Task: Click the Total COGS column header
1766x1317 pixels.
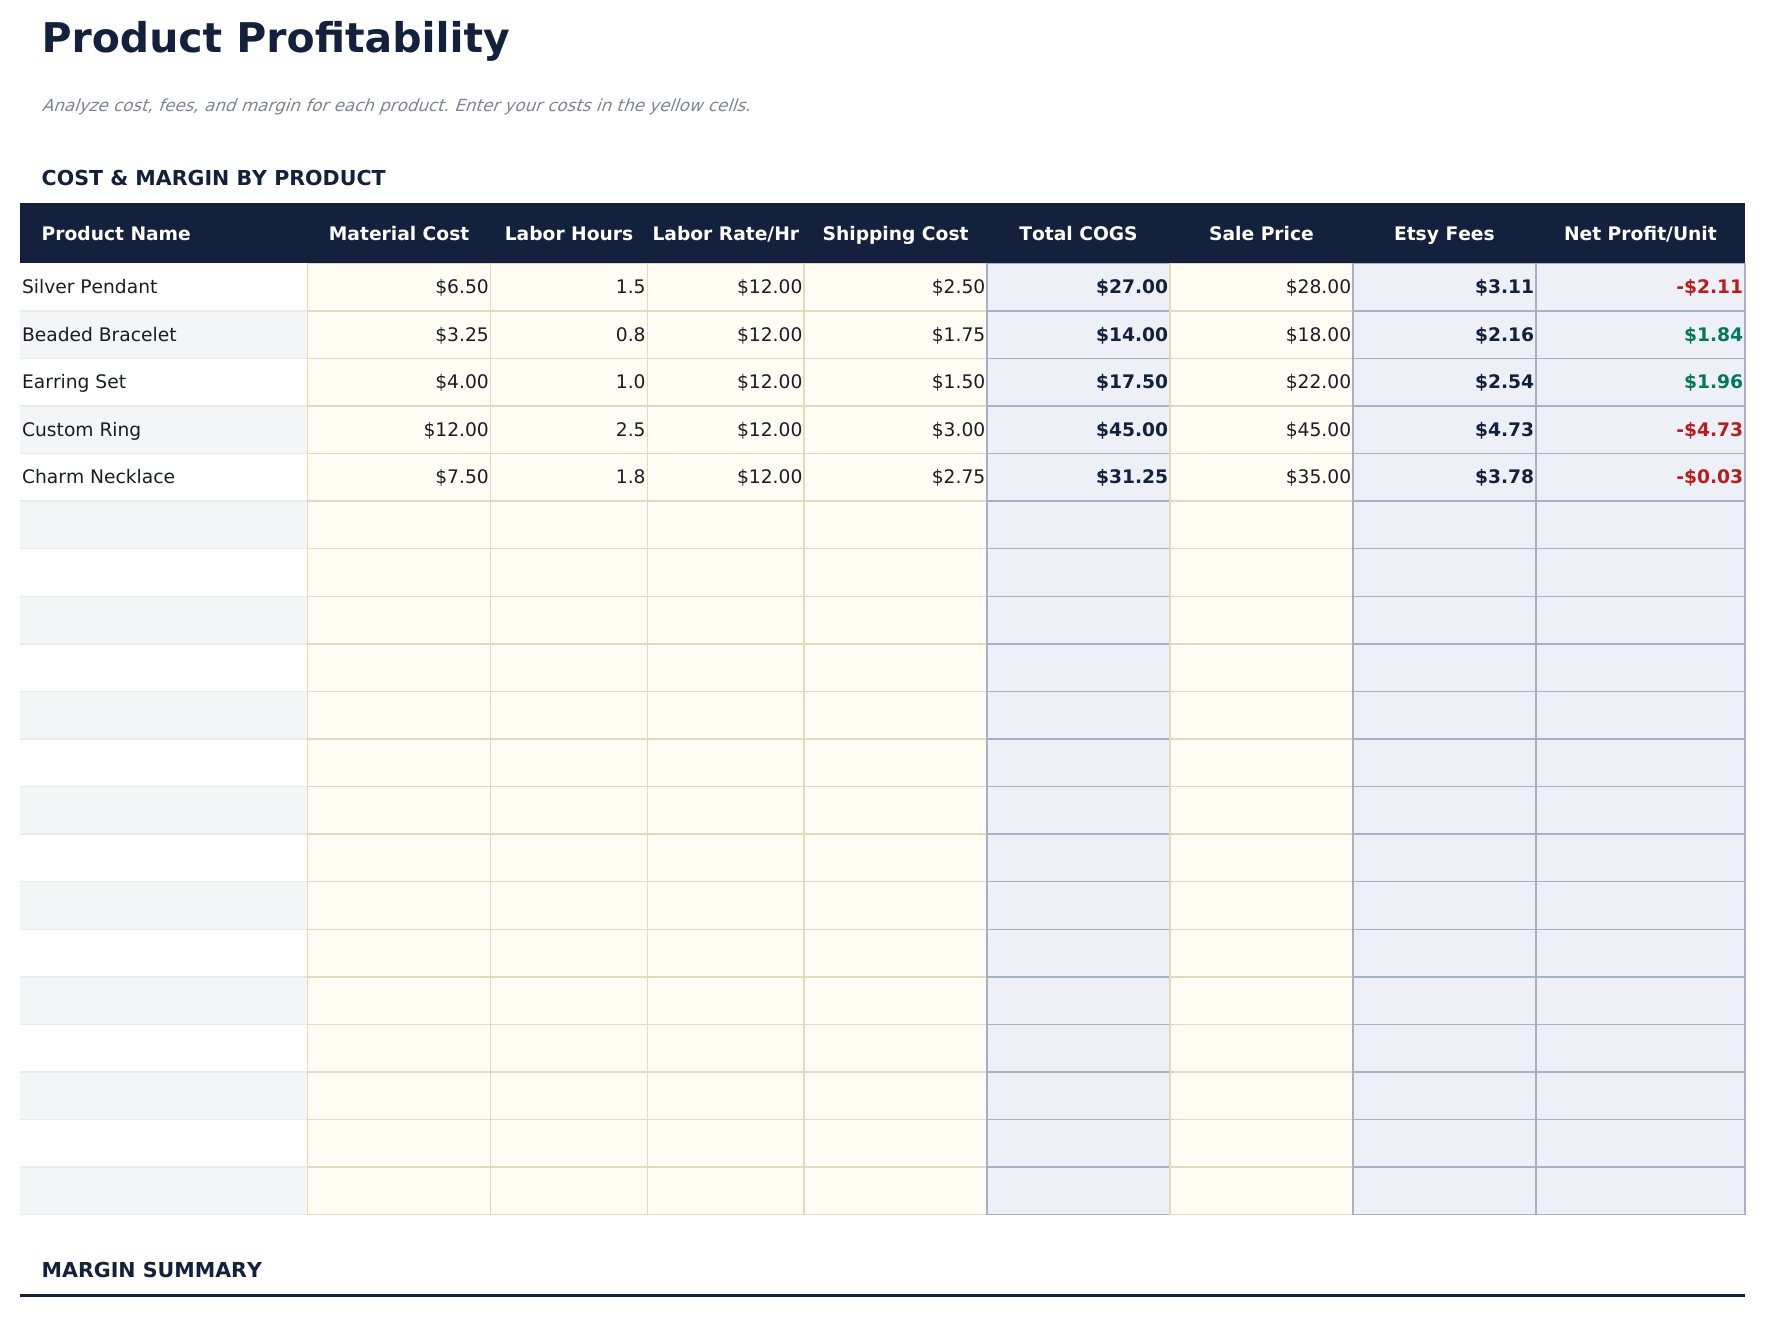Action: click(1078, 233)
